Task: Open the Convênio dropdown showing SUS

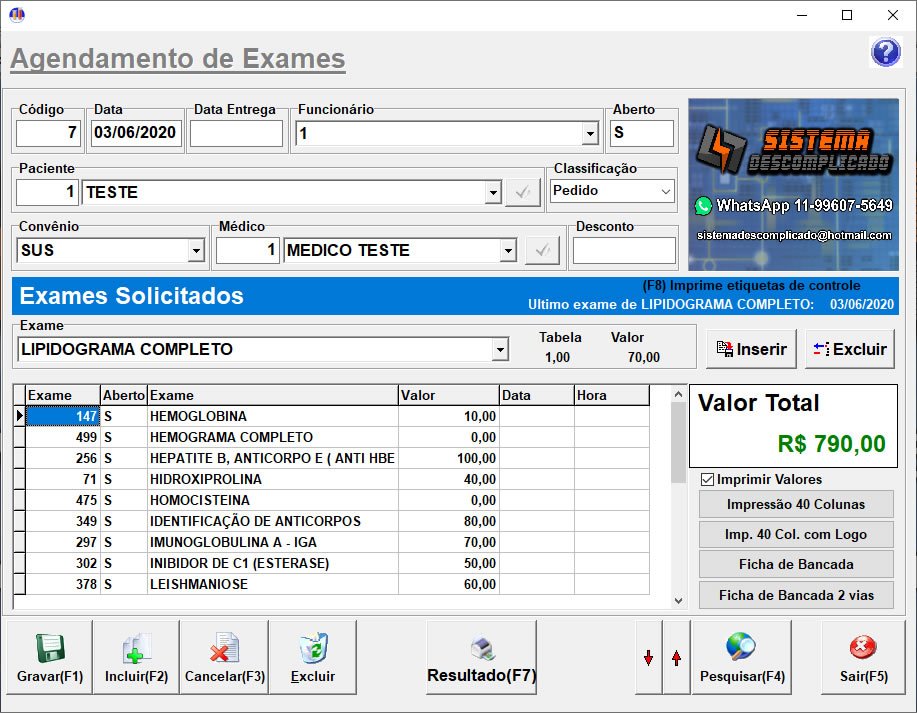Action: tap(196, 250)
